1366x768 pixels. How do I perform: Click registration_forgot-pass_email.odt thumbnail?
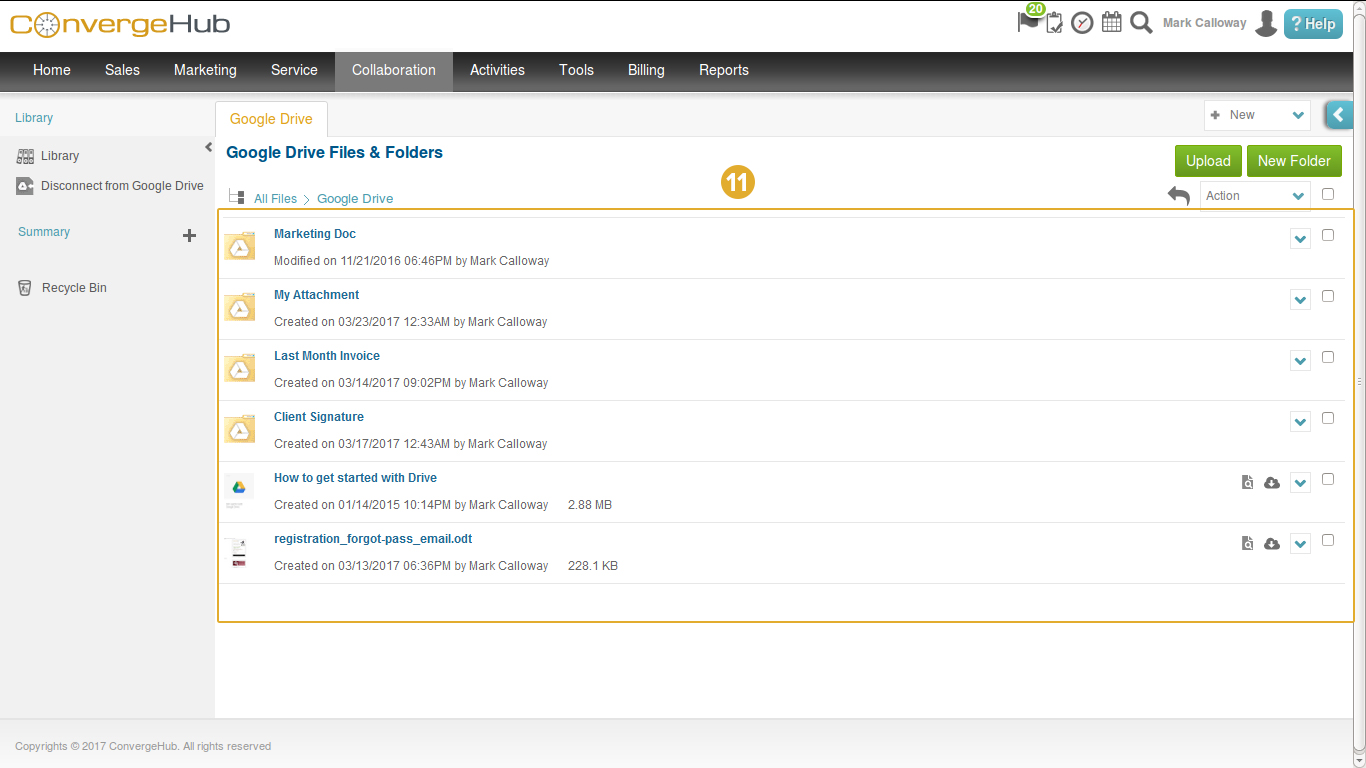coord(239,552)
